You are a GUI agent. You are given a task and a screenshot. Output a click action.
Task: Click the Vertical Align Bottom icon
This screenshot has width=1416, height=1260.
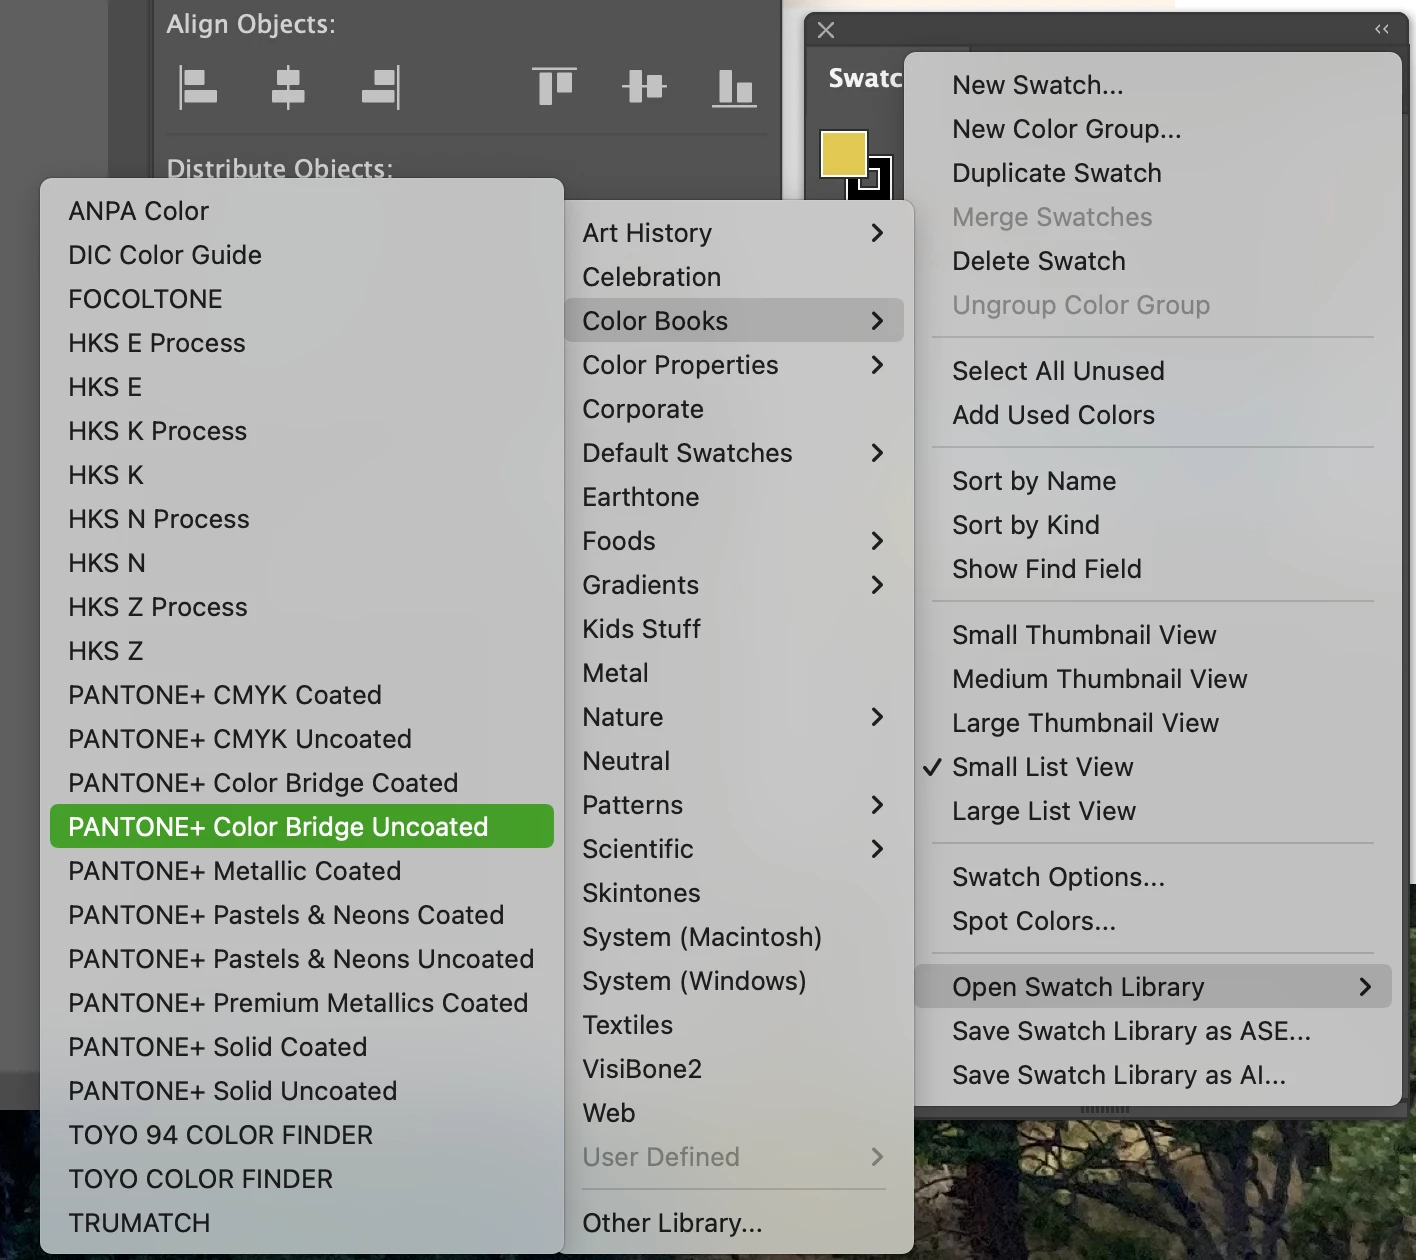pos(734,87)
